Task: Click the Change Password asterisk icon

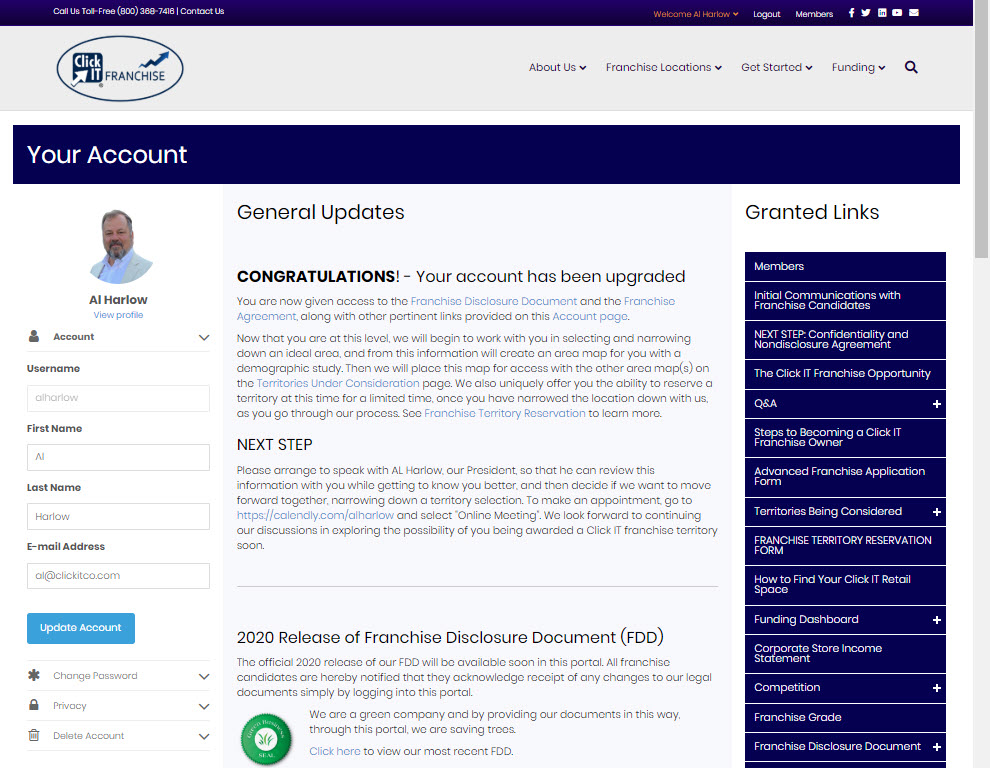Action: tap(34, 675)
